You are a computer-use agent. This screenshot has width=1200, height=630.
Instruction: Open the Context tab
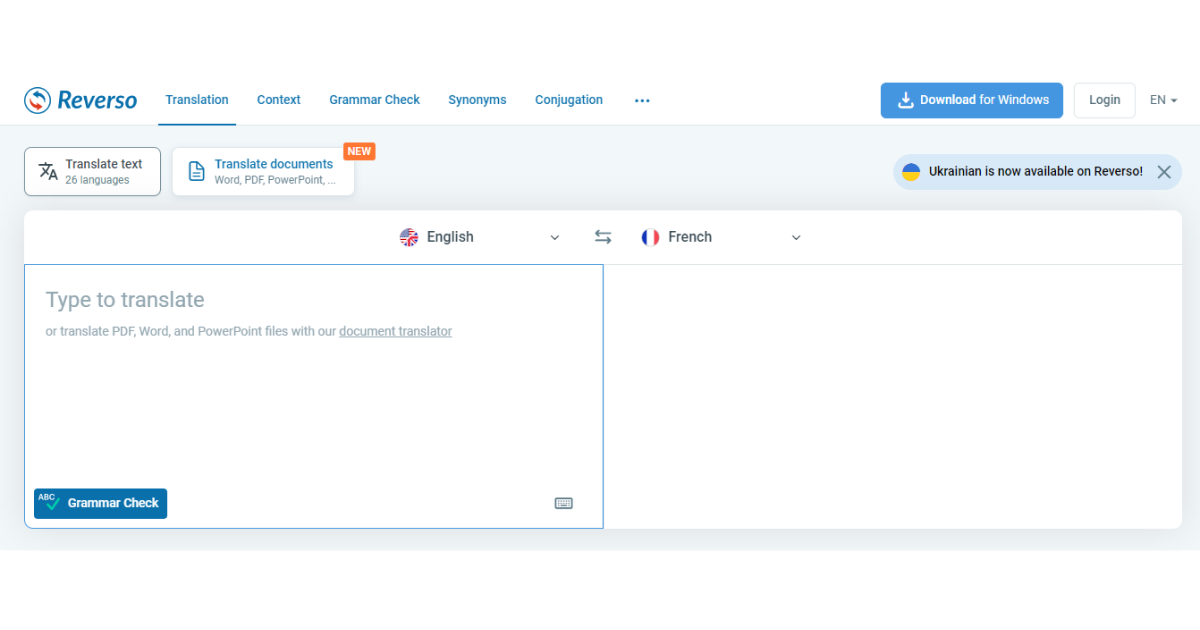(279, 100)
